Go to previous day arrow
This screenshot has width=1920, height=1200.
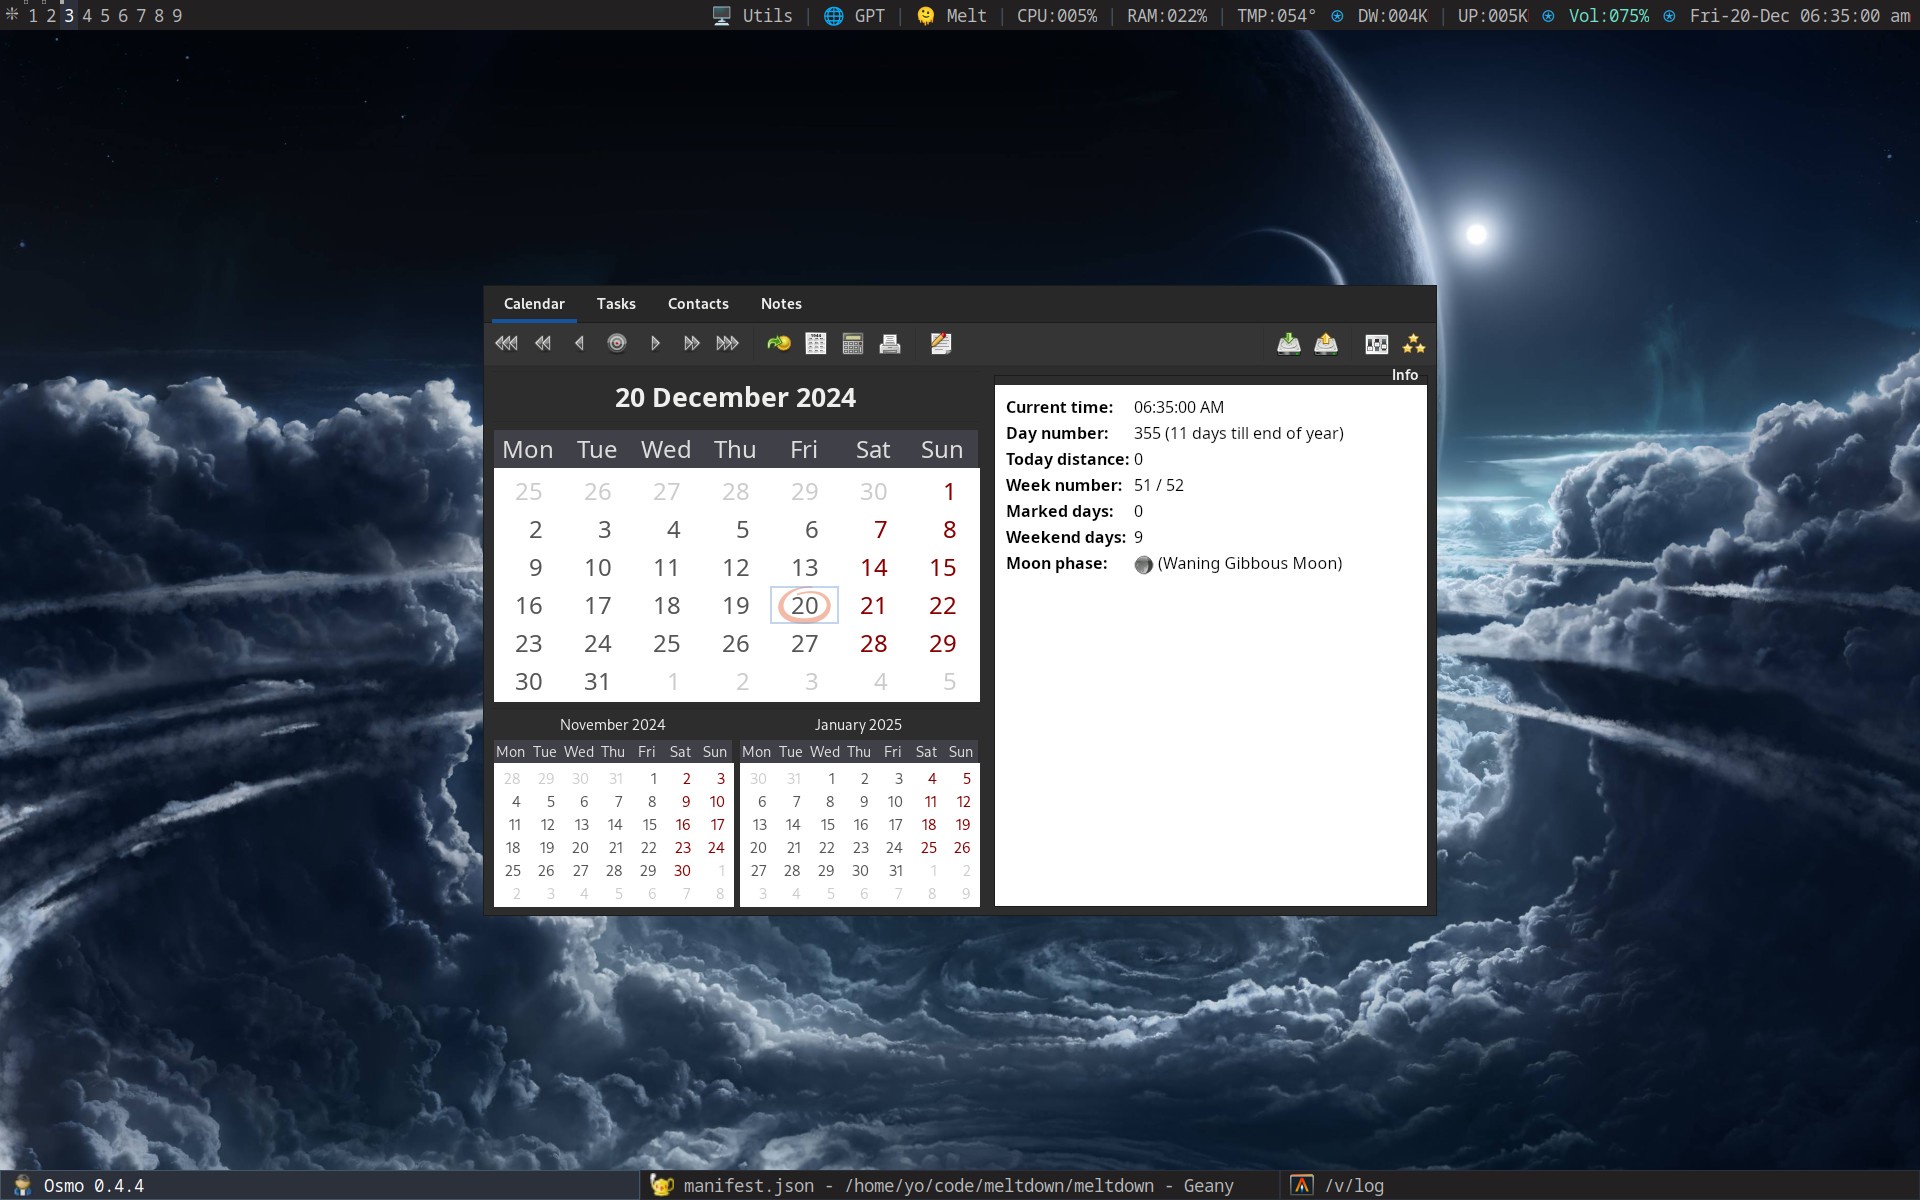tap(580, 344)
